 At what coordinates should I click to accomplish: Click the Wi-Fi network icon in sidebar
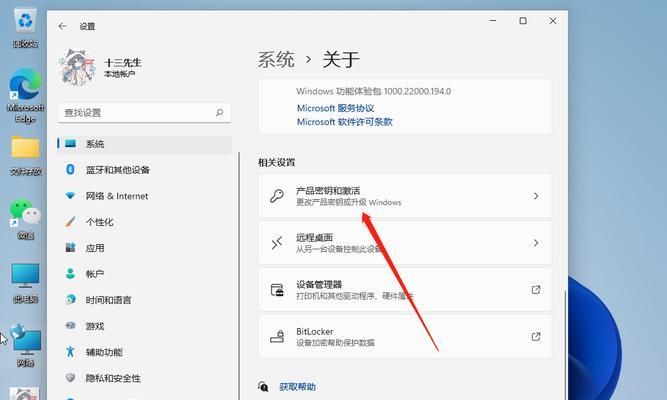(70, 196)
